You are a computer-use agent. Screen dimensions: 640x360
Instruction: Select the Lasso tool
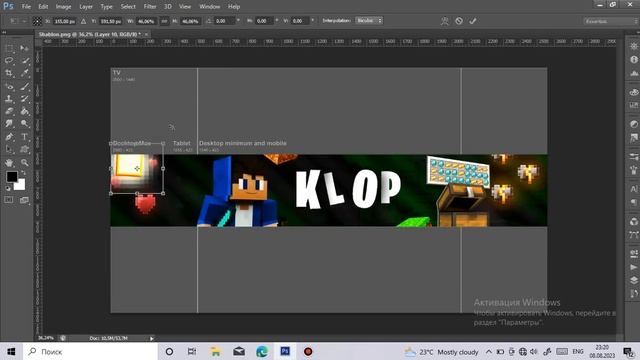click(9, 61)
